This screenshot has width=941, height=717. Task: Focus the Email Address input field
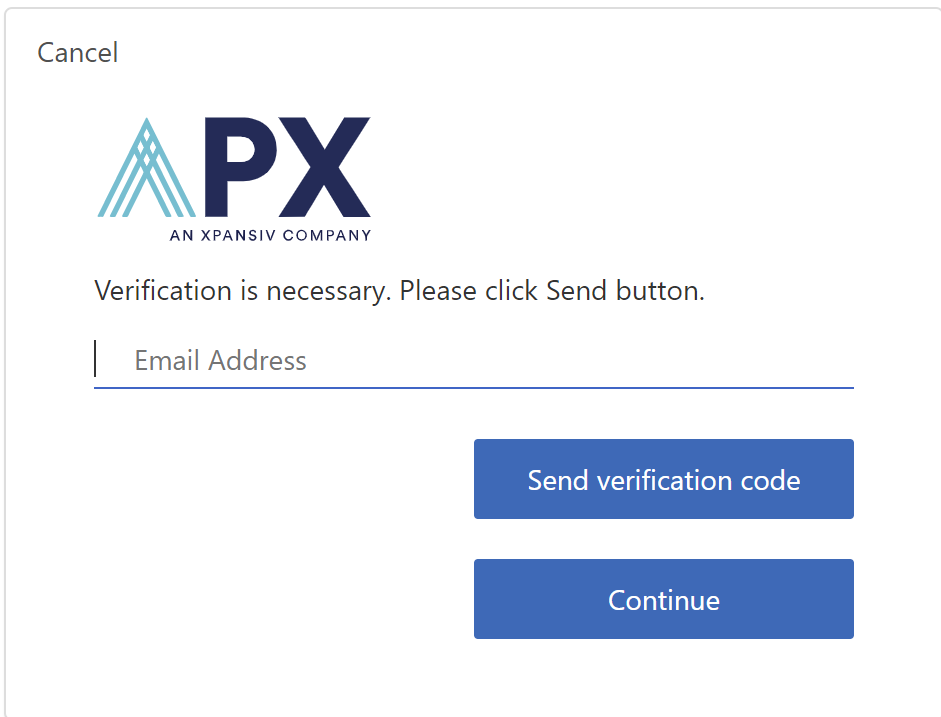point(473,360)
